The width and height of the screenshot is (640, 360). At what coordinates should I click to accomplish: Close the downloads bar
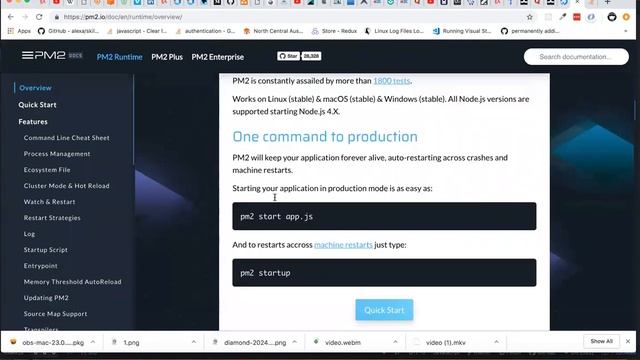pos(628,341)
